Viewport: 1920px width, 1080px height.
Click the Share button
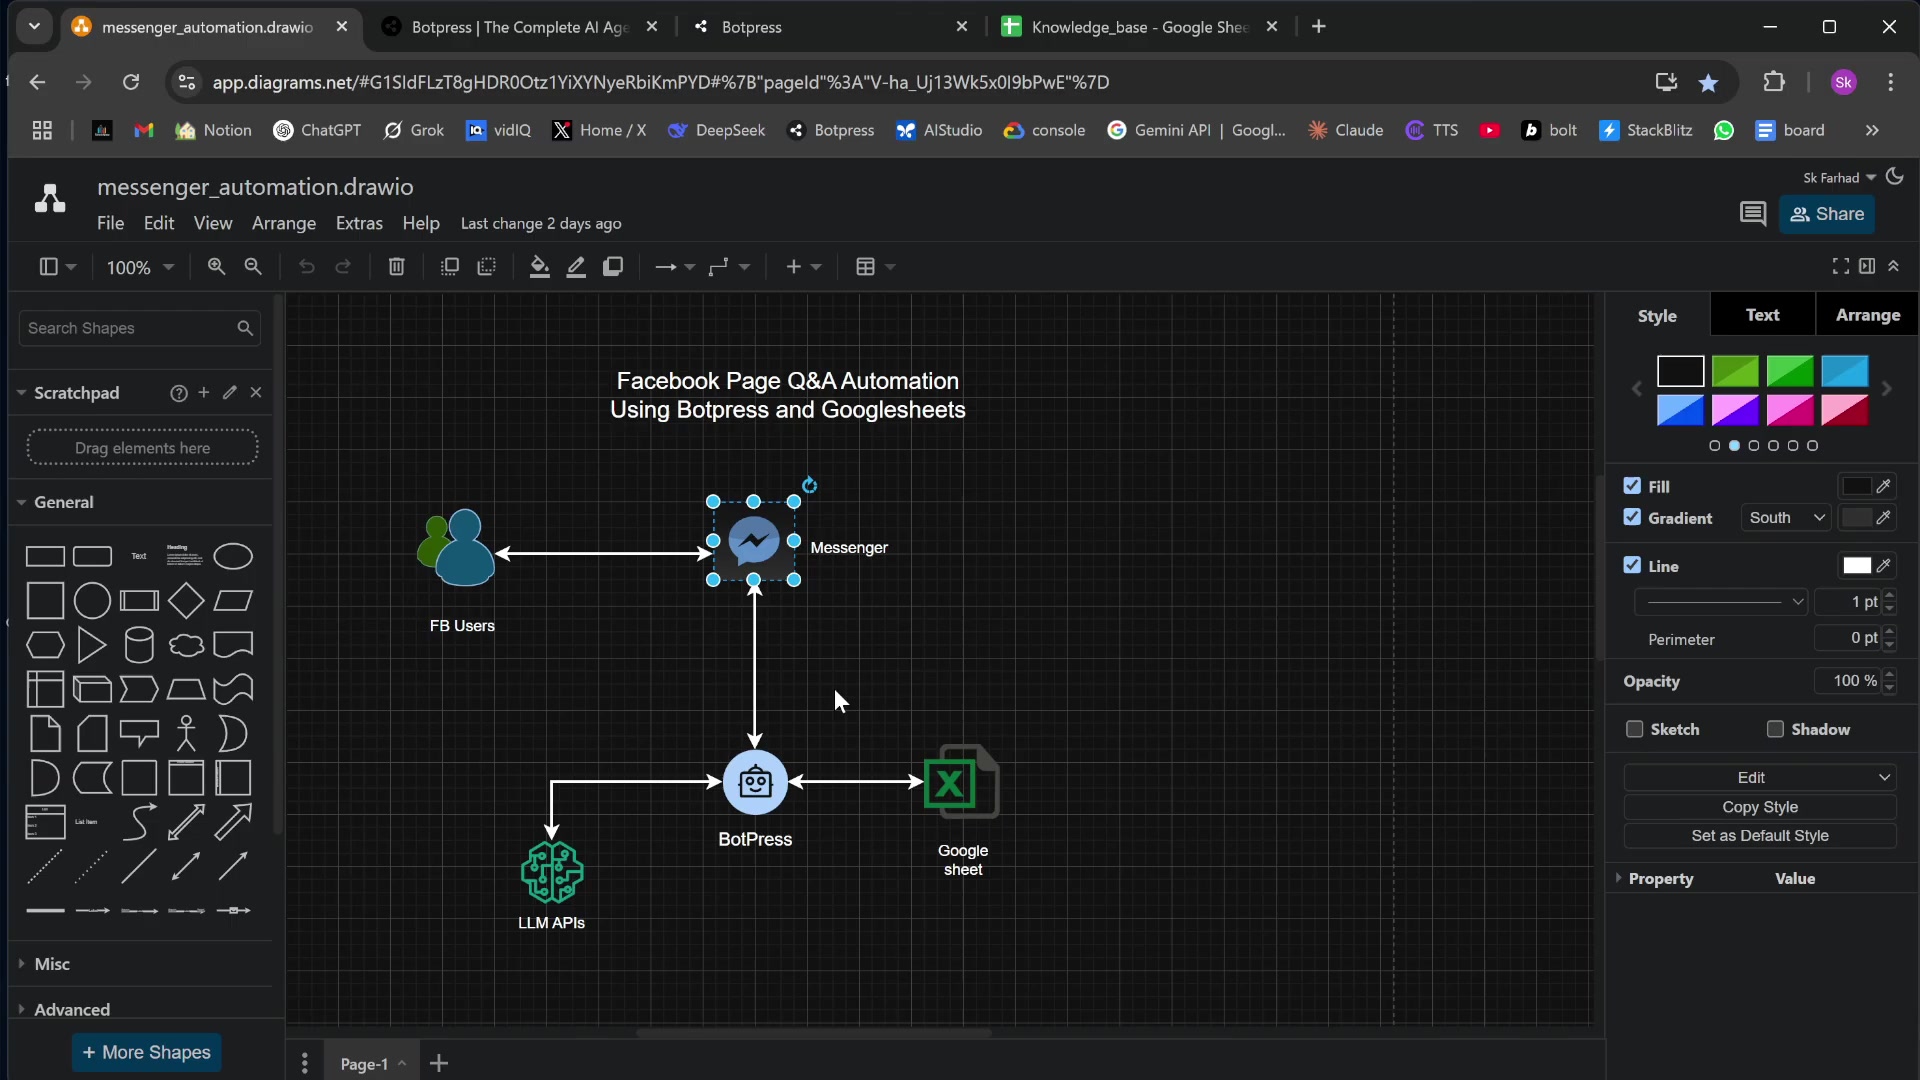[1827, 214]
